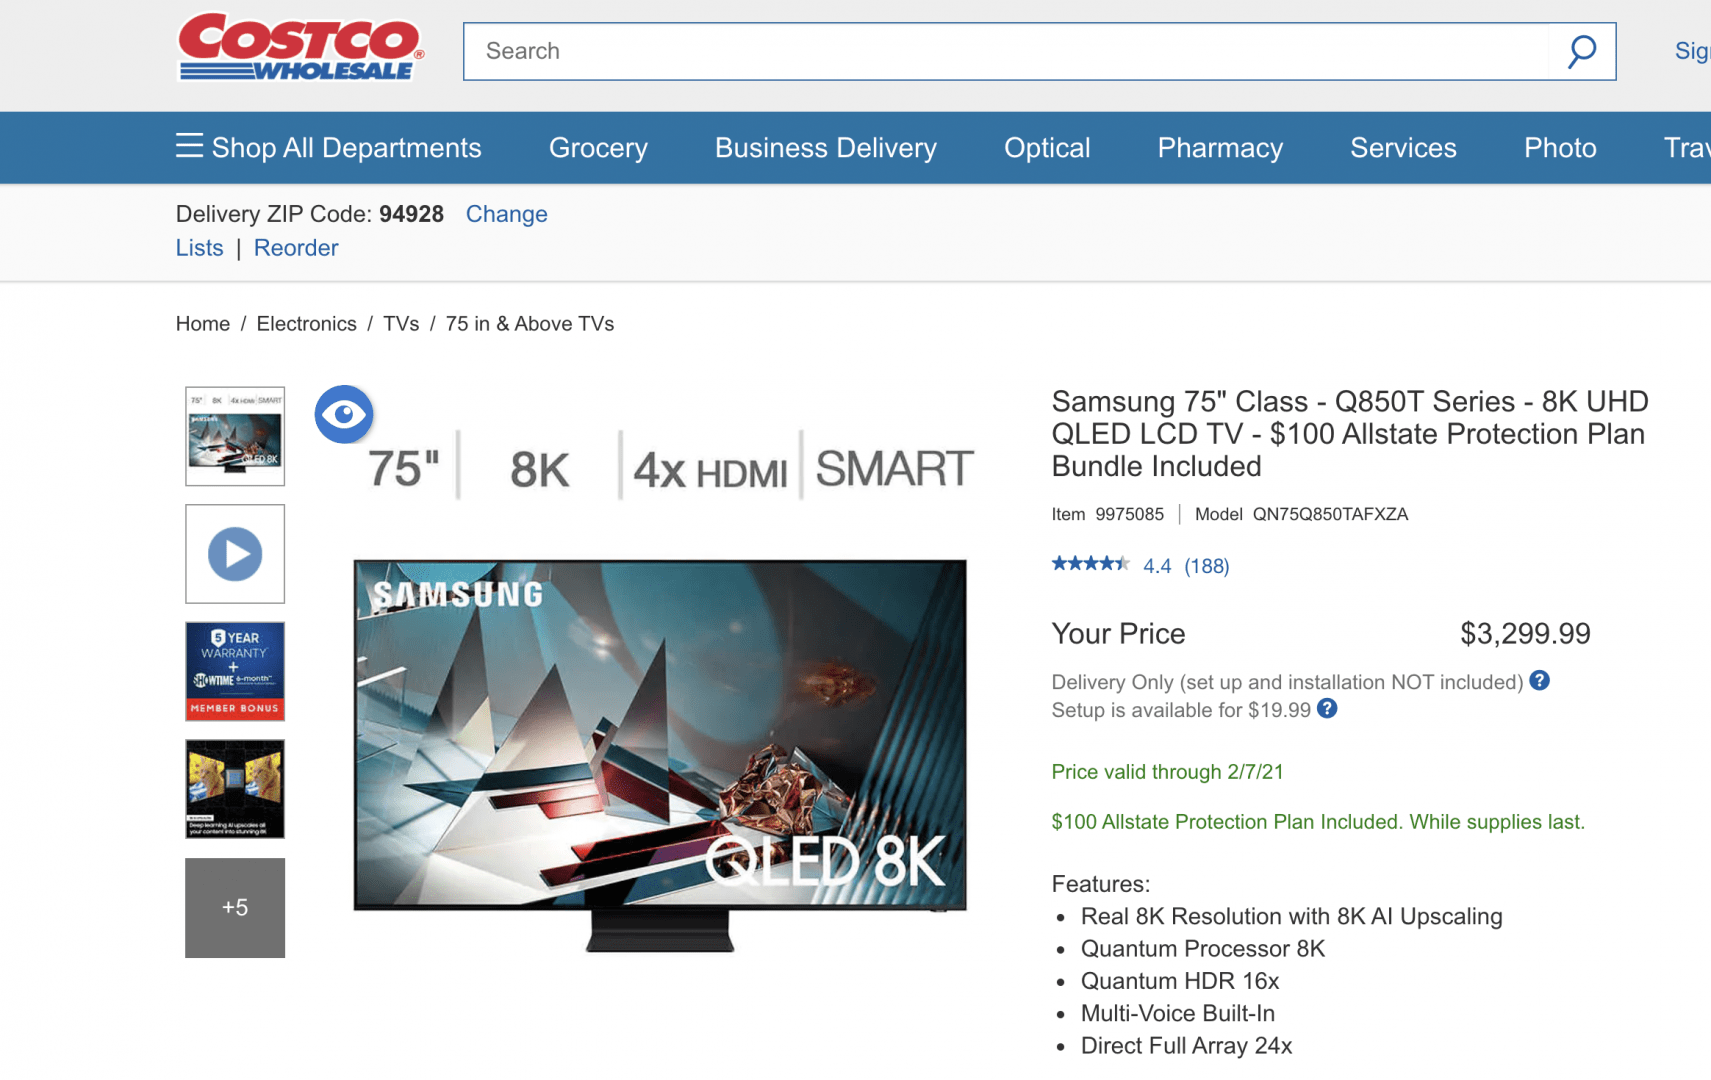
Task: Open delivery info help question mark
Action: tap(1540, 681)
